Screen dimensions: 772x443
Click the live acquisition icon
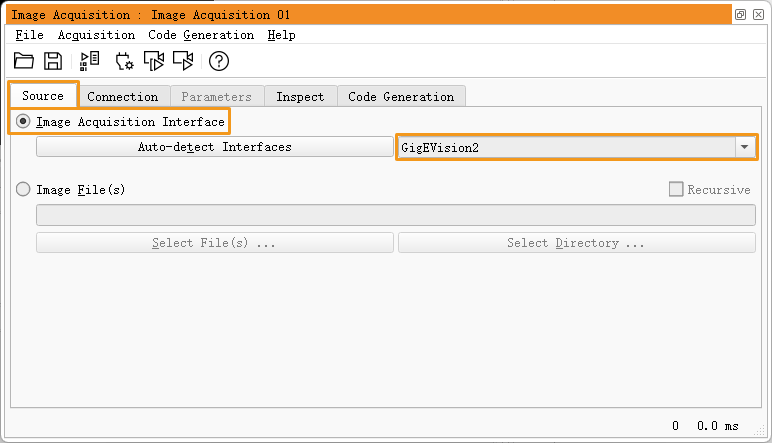click(x=183, y=61)
